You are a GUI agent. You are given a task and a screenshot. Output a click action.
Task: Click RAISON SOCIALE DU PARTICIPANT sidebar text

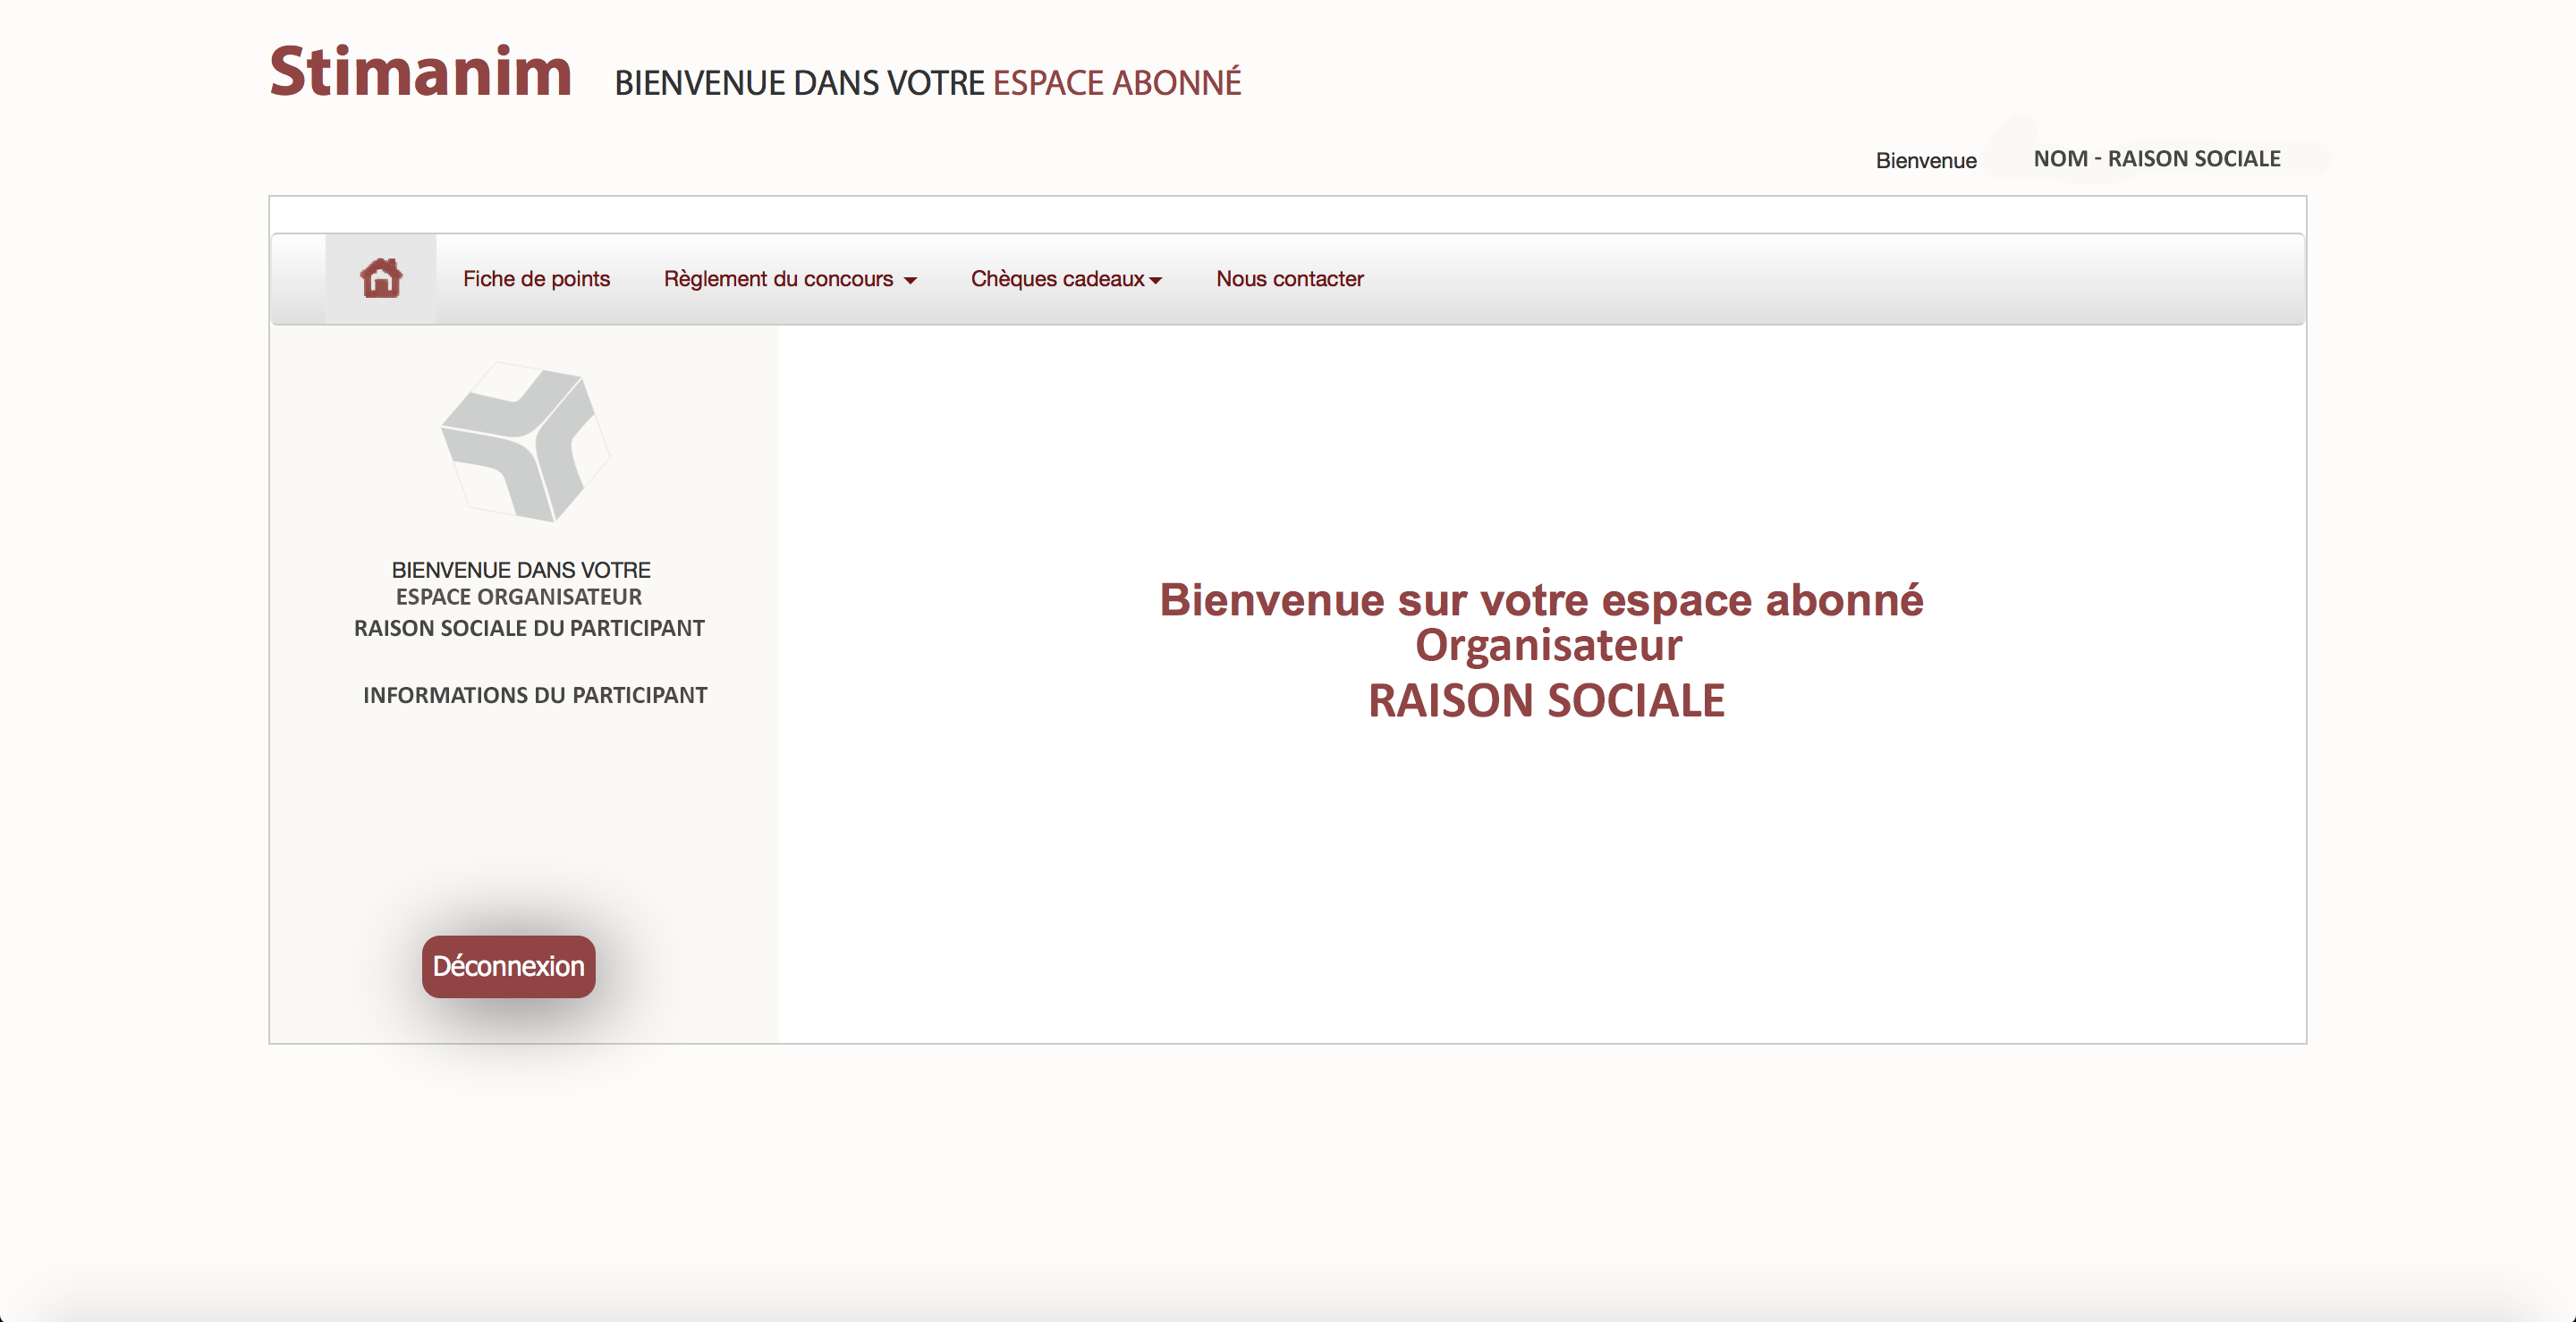[529, 628]
